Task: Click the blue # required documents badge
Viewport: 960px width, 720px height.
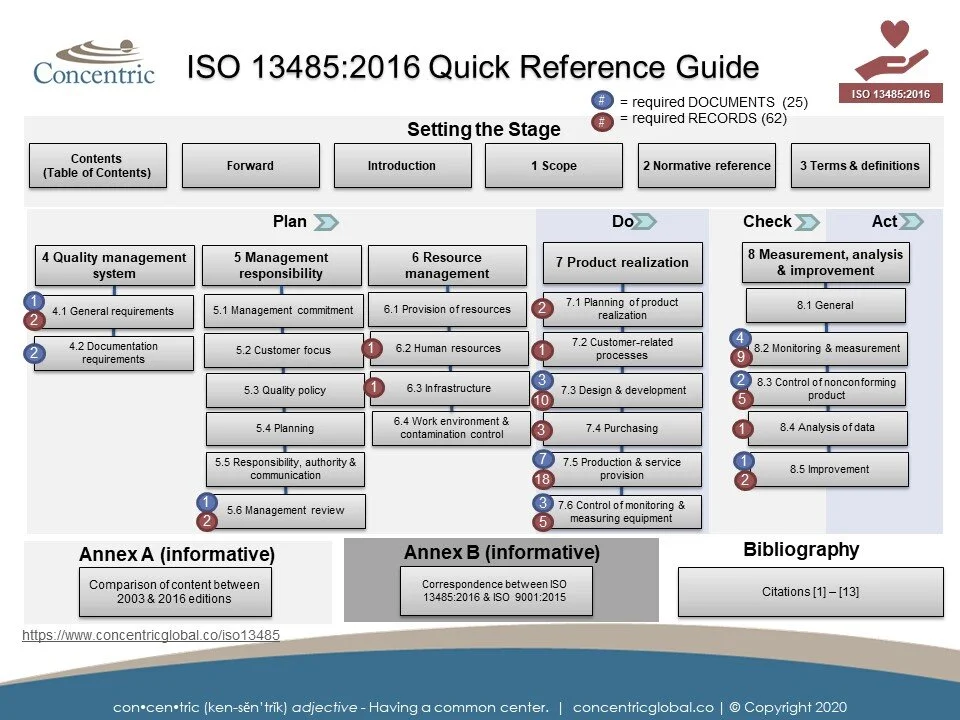Action: [600, 101]
